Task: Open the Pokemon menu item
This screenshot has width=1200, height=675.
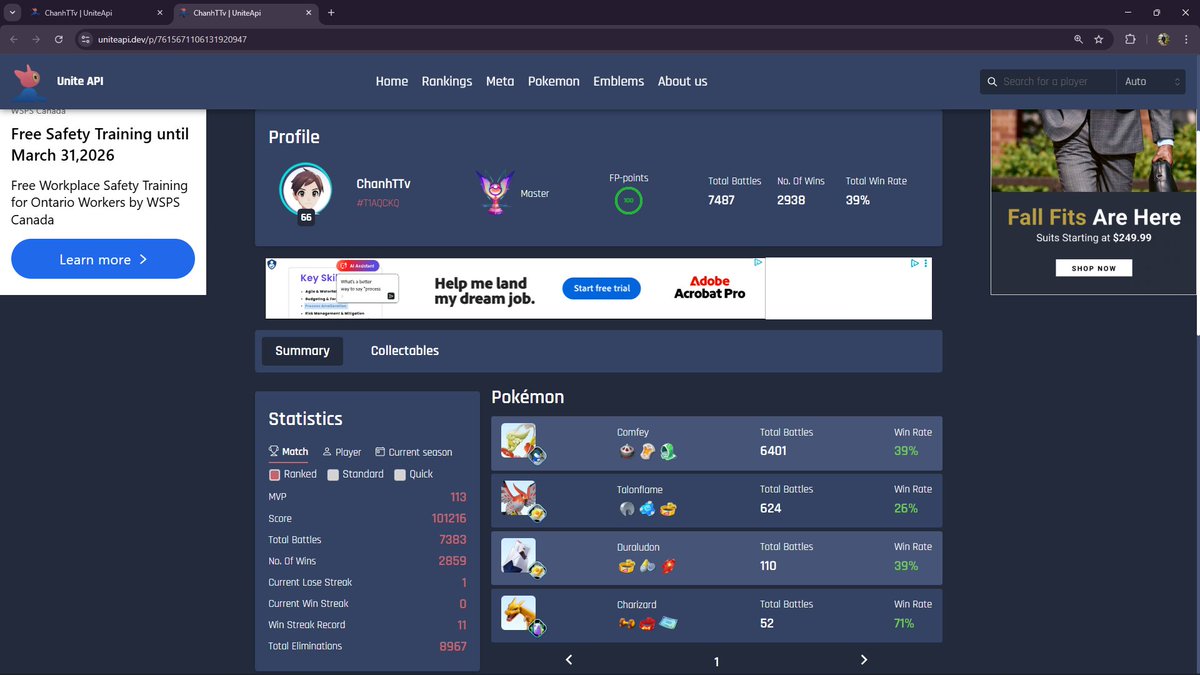Action: coord(554,81)
